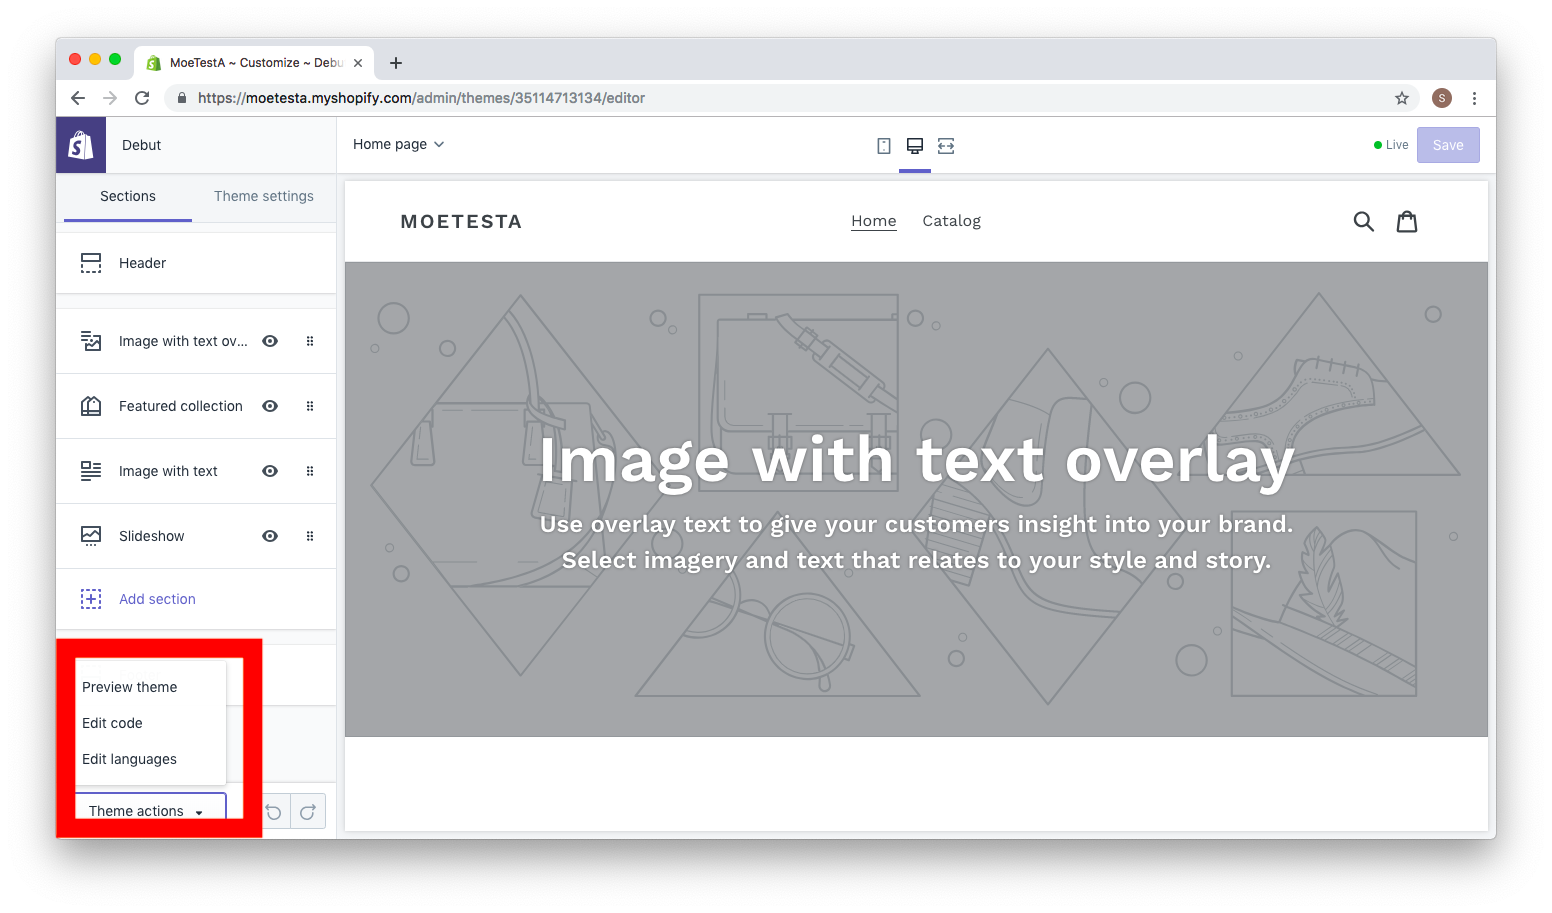Select the fullscreen width preview icon

pyautogui.click(x=946, y=146)
